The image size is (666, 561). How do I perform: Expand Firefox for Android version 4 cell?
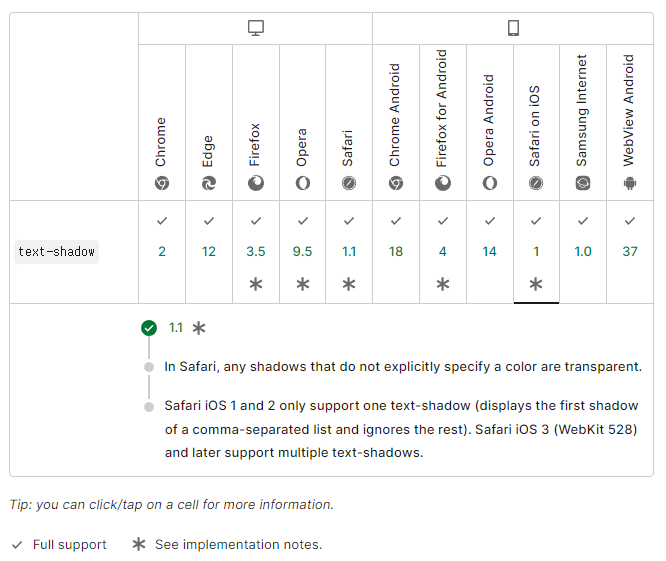tap(443, 252)
